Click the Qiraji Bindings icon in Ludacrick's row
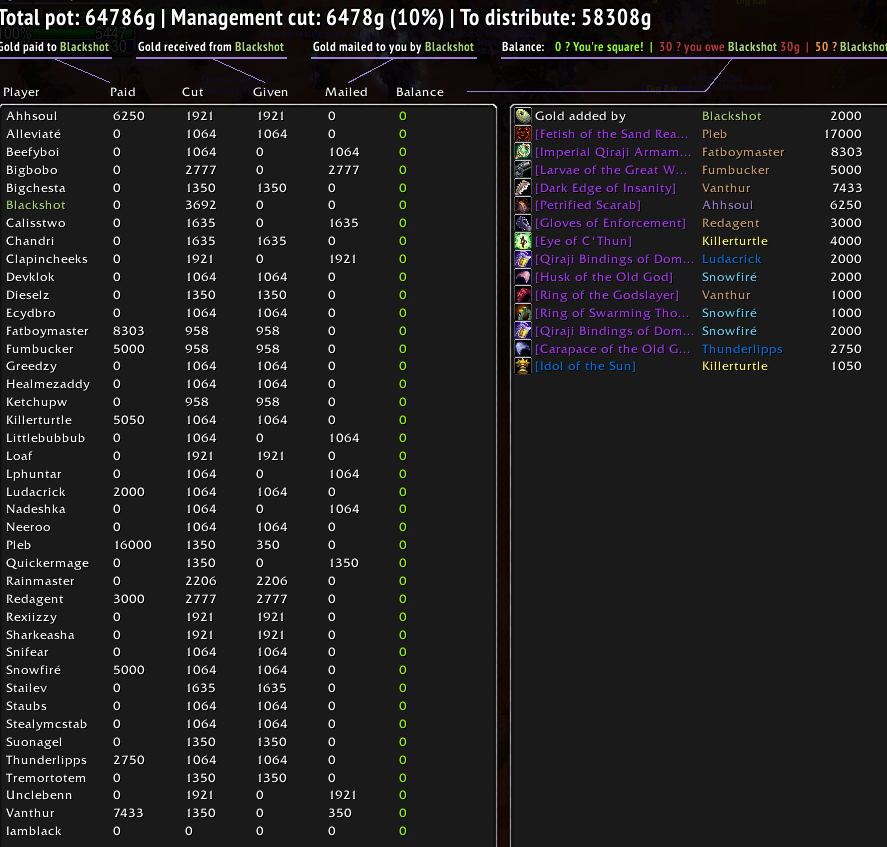 click(523, 259)
